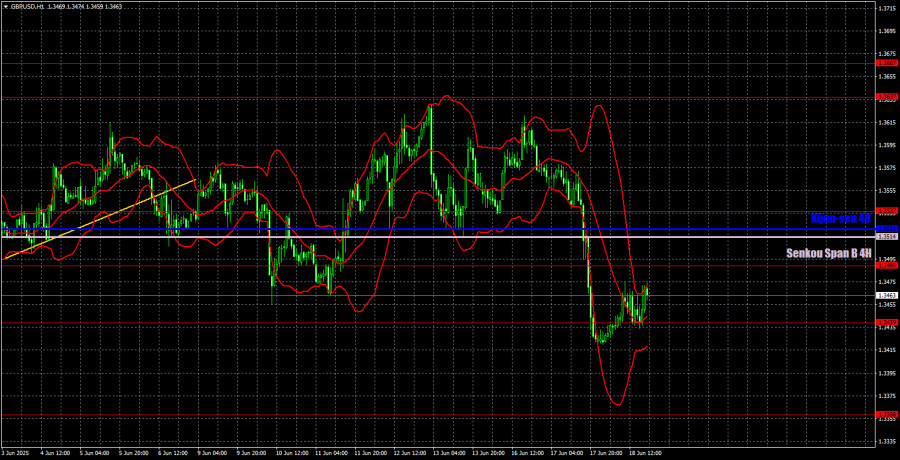Viewport: 900px width, 460px height.
Task: Click the 1.3695 price scale value
Action: [x=886, y=31]
